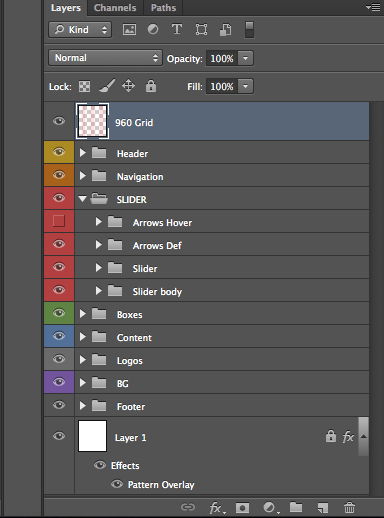Show the Arrows Hover group

point(59,221)
